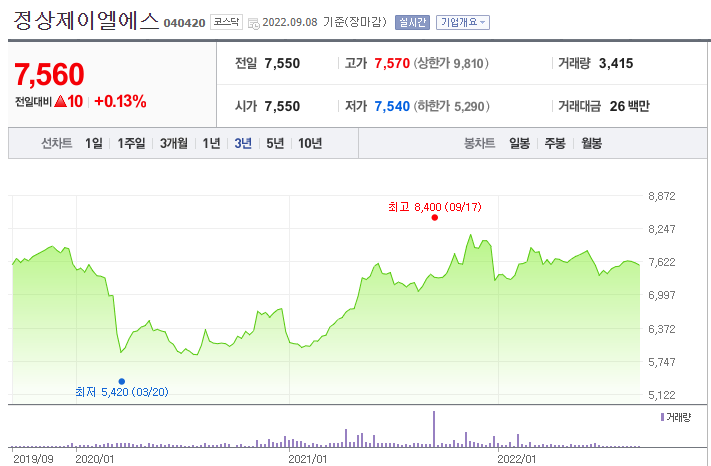Switch chart to 1년 range
Image resolution: width=711 pixels, height=466 pixels.
[x=211, y=143]
